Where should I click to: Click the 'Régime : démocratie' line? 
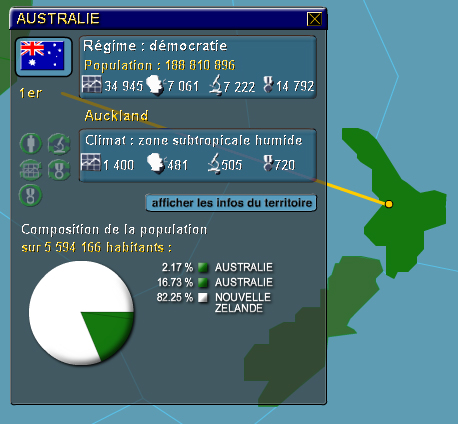(x=155, y=46)
